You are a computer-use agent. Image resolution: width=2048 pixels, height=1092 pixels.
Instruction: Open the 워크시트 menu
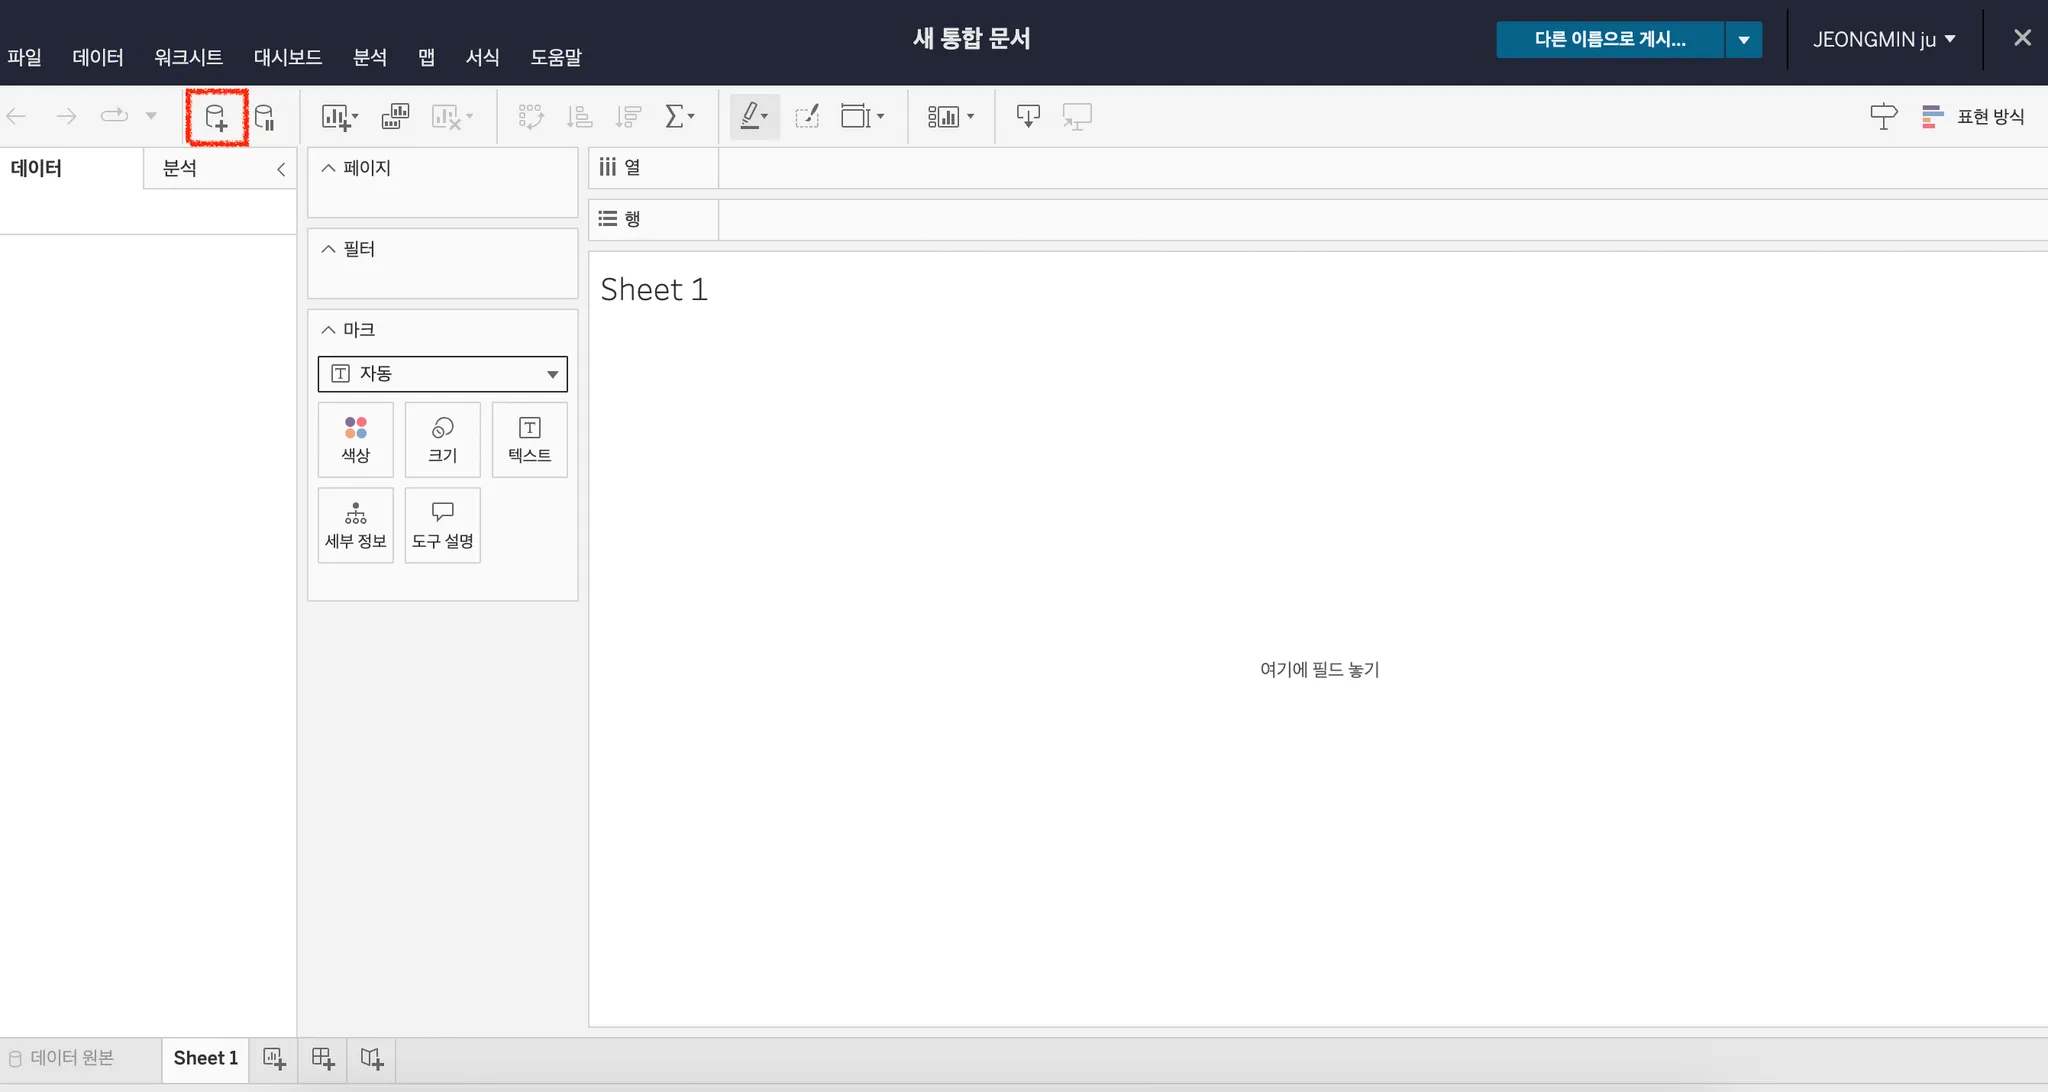(188, 57)
